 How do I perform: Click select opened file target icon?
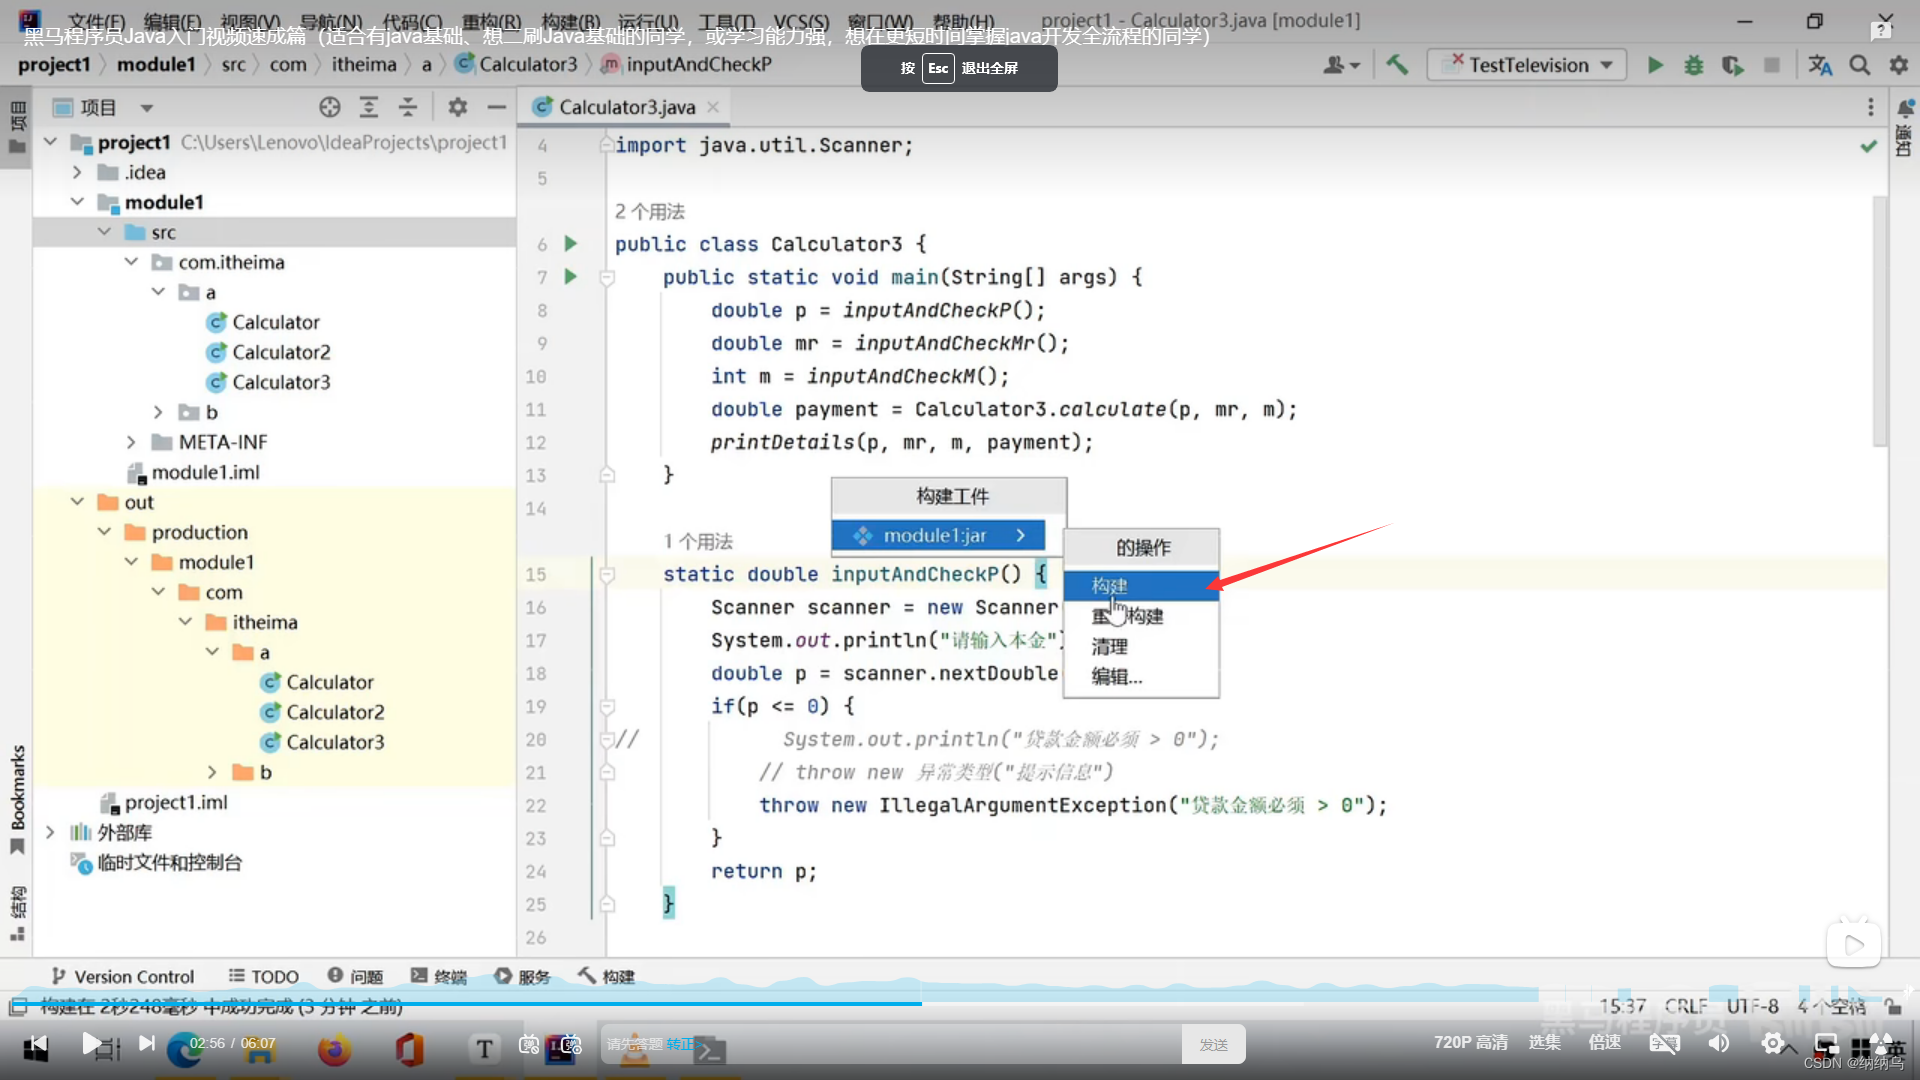[330, 107]
